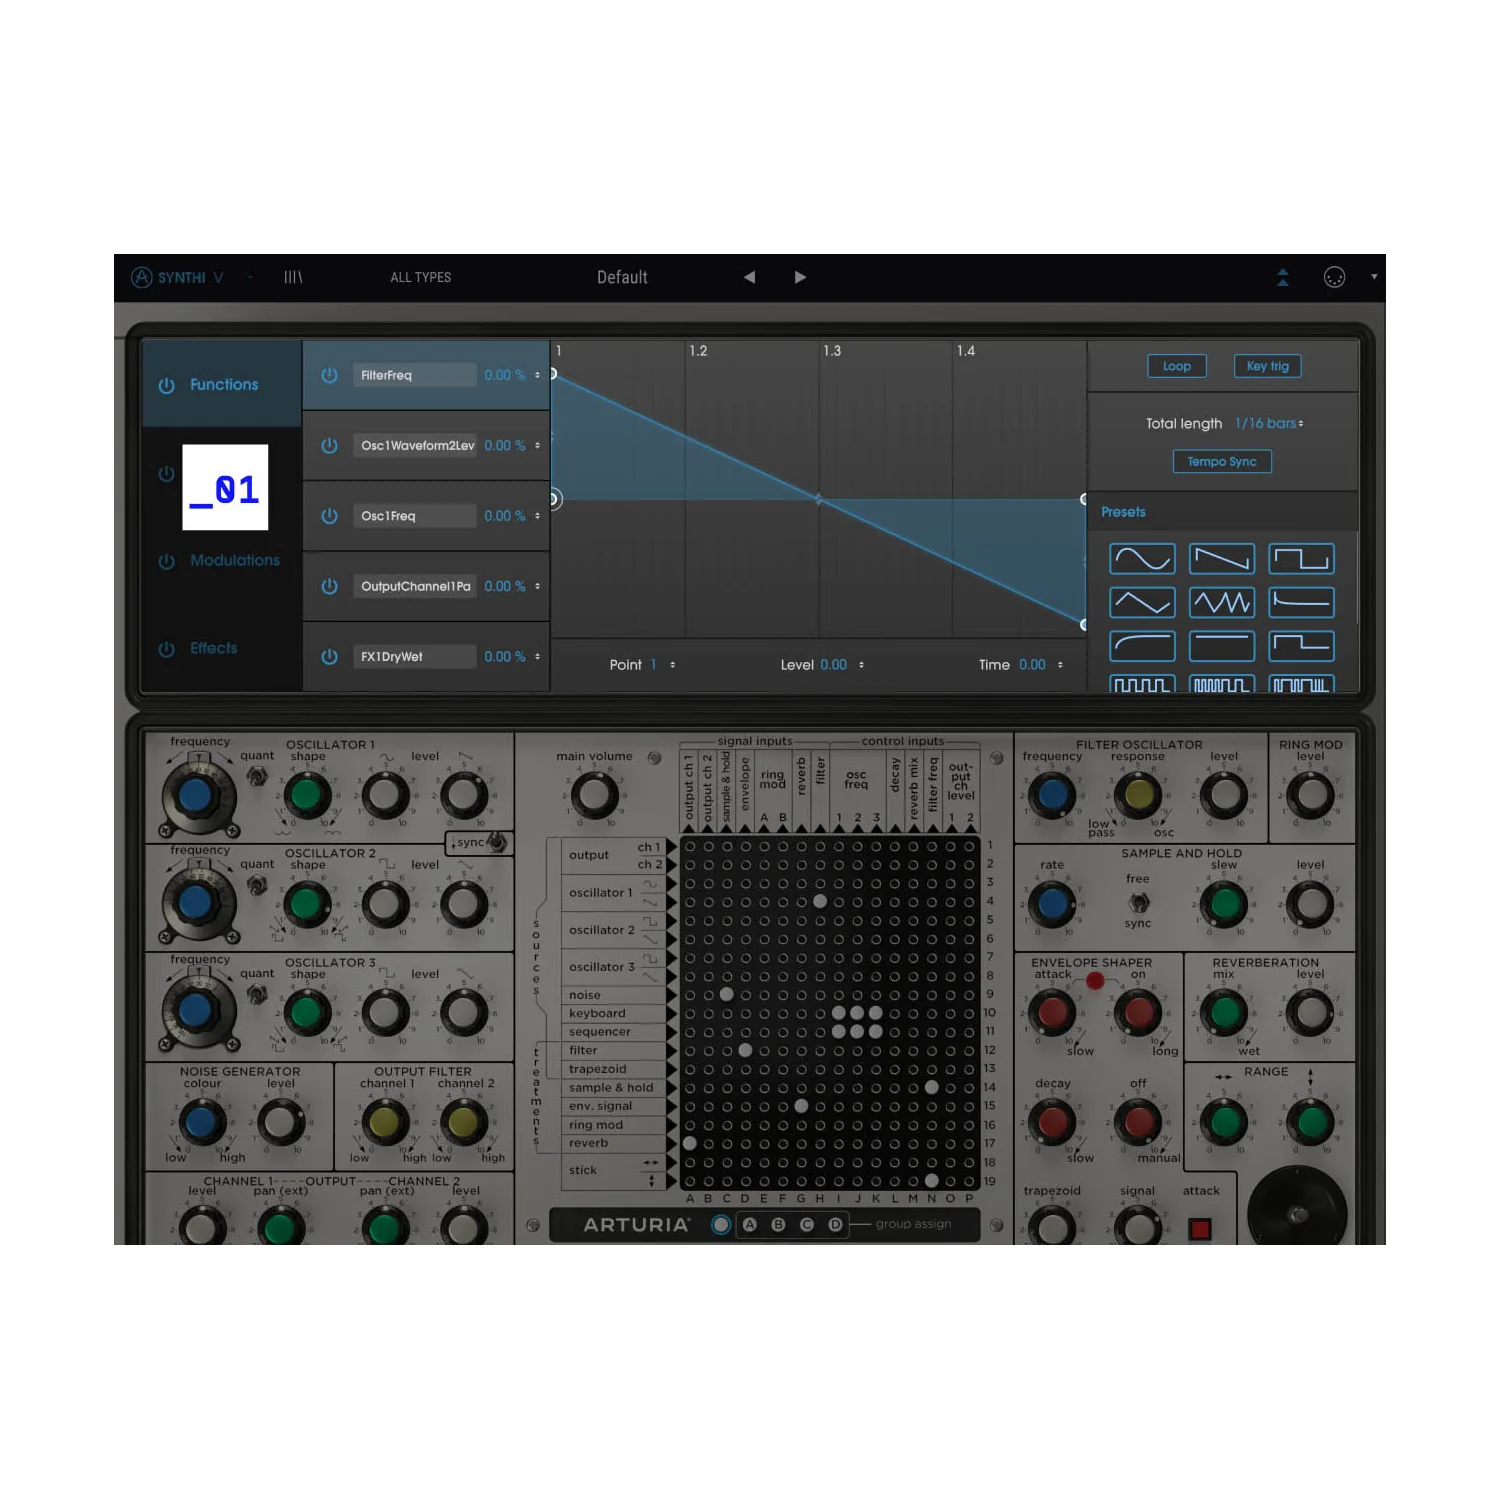Click the Ring Mod level knob
This screenshot has height=1500, width=1500.
(1310, 796)
